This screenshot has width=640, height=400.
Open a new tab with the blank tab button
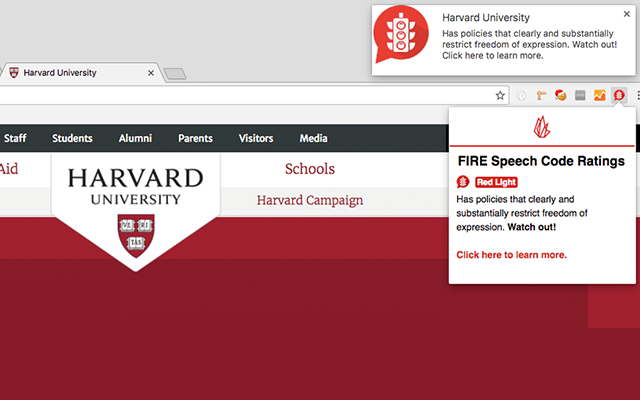coord(175,74)
